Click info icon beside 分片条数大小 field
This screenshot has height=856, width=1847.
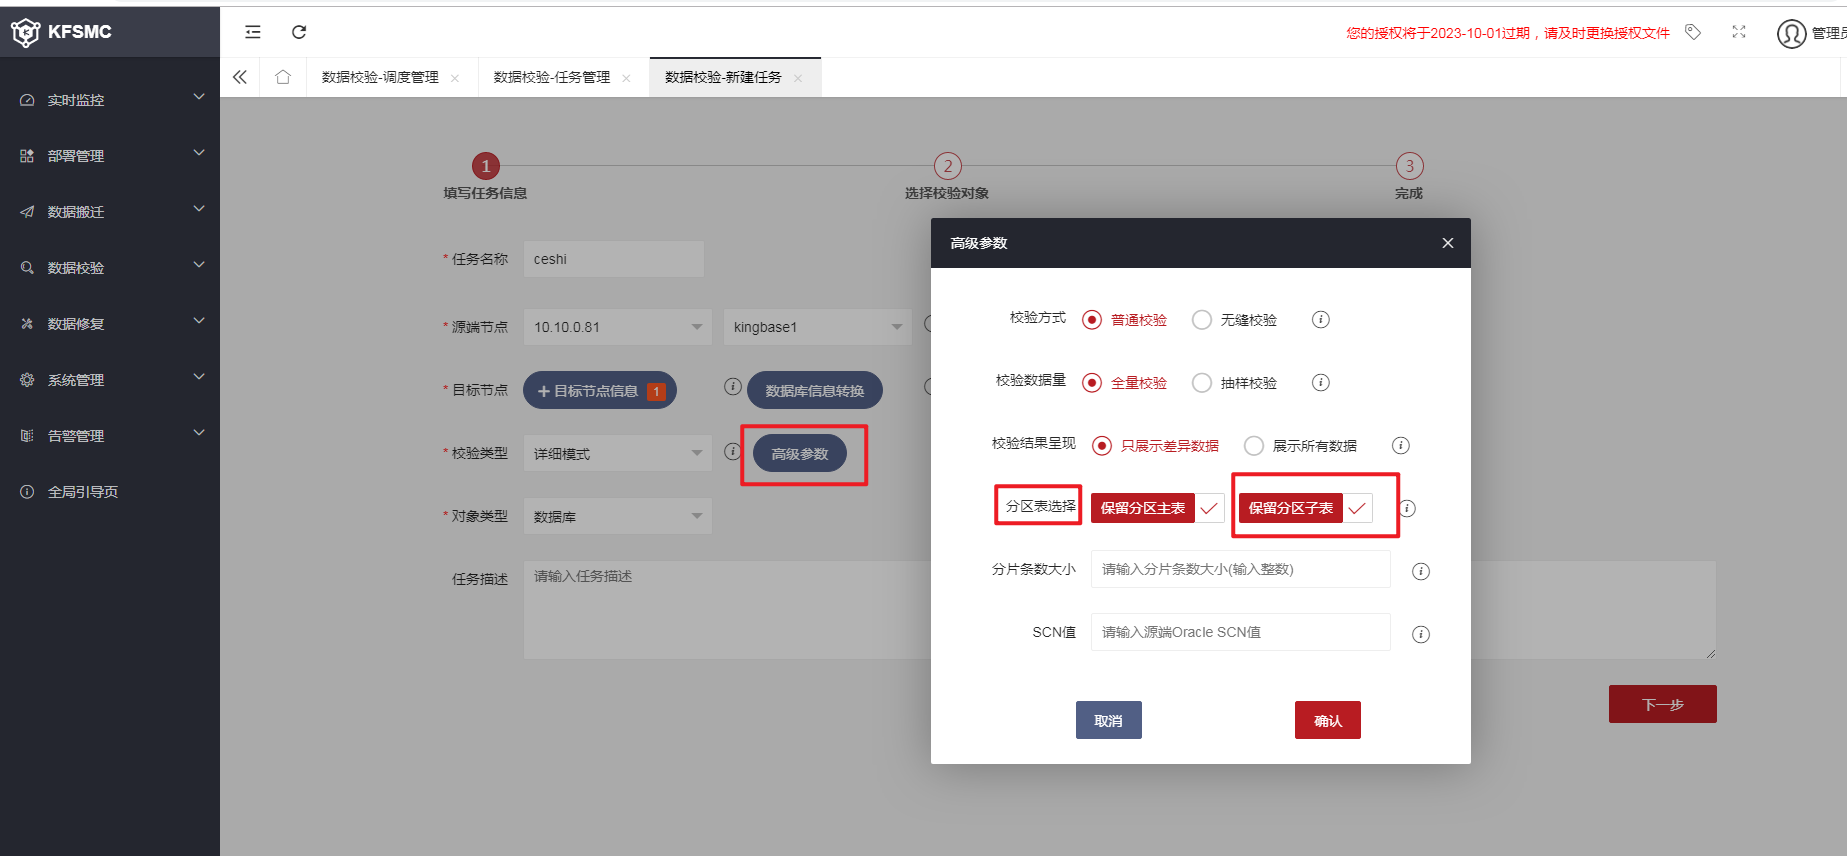click(1420, 571)
